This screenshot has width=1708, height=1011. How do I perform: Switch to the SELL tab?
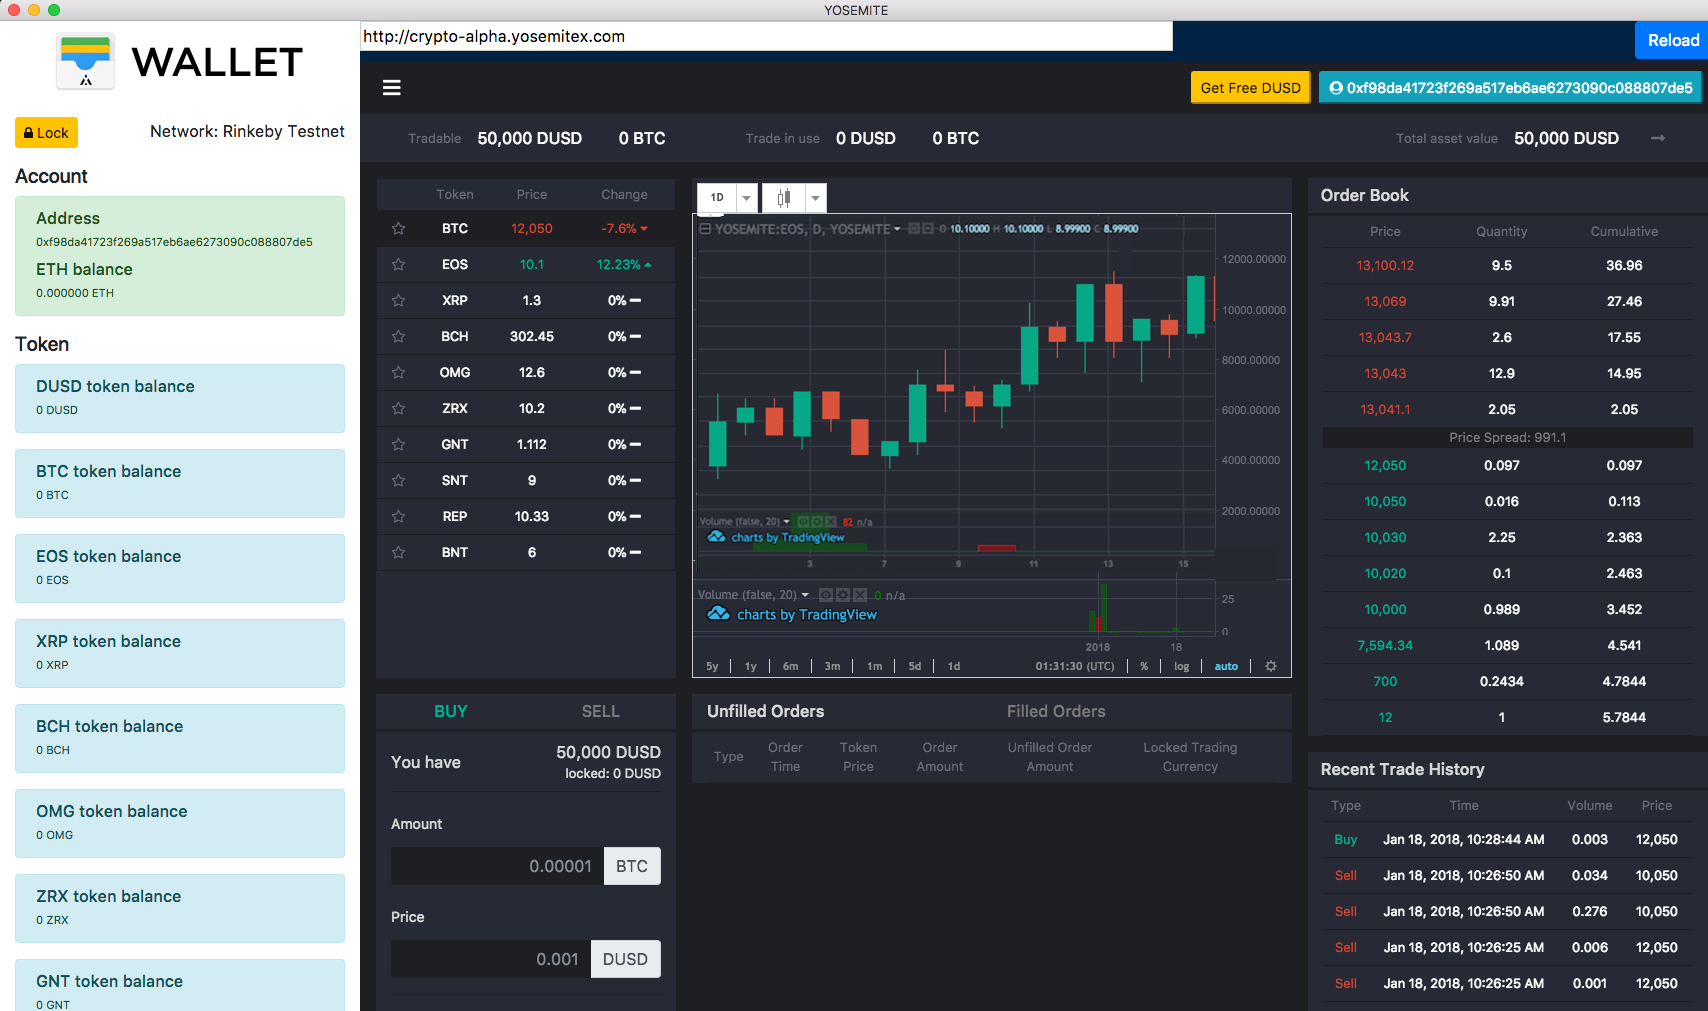pos(601,711)
